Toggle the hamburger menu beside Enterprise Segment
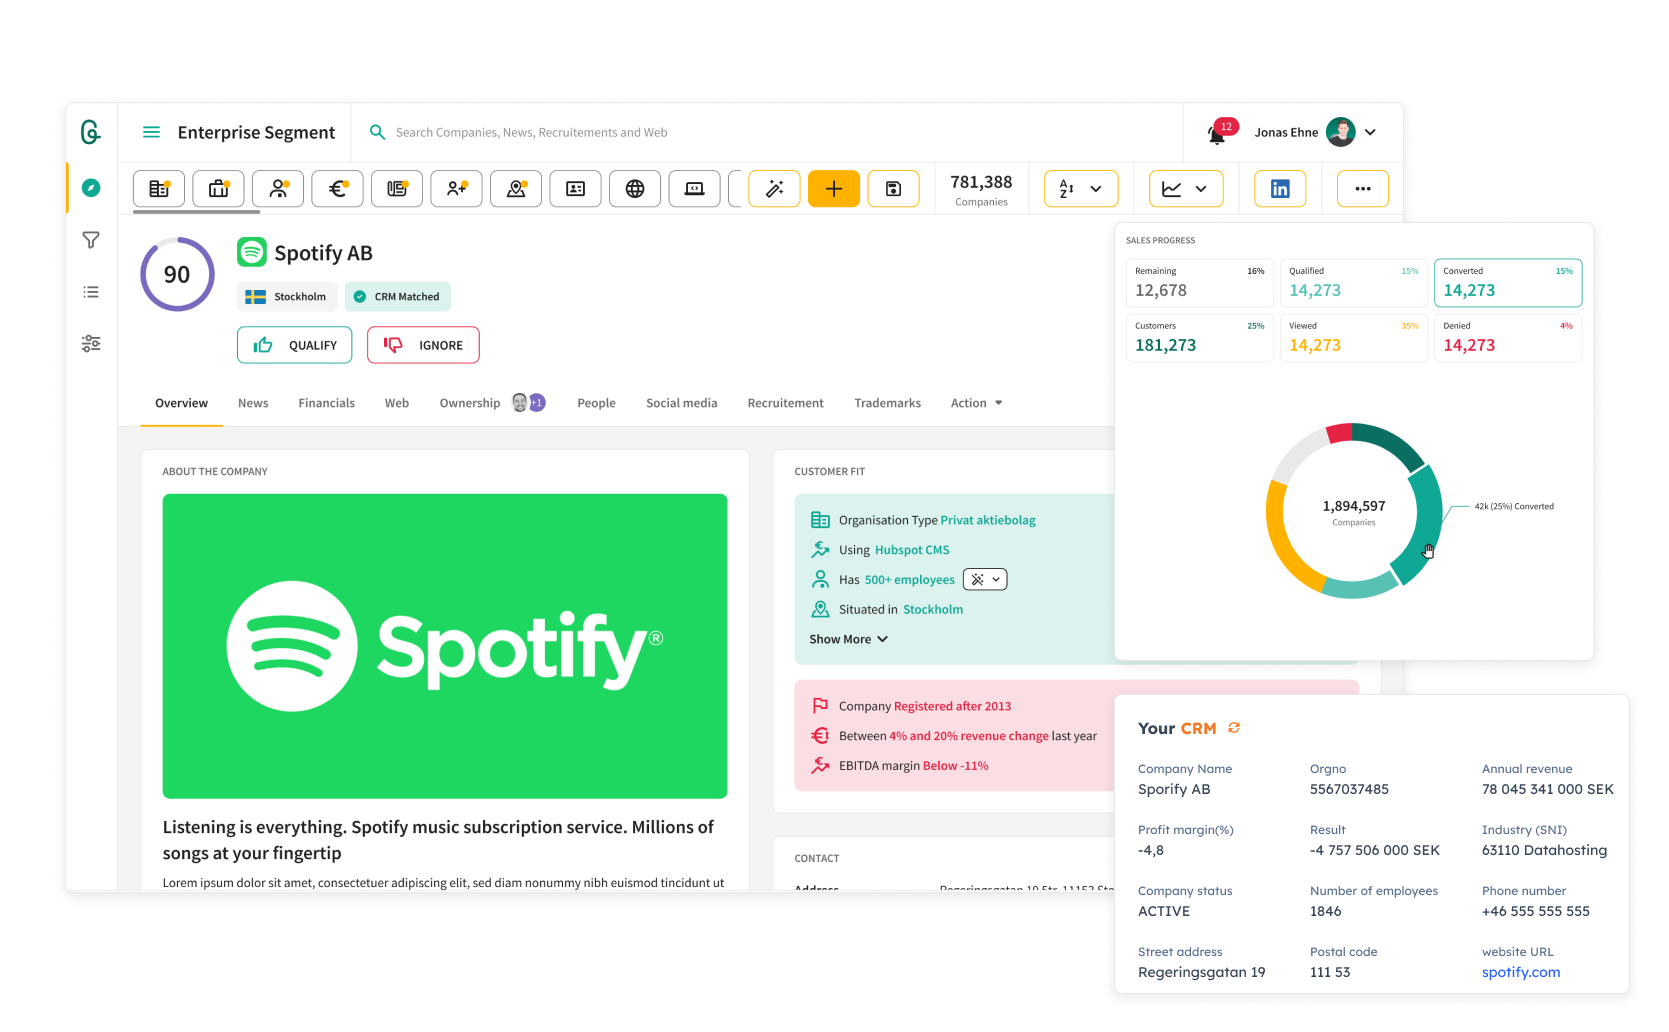Image resolution: width=1669 pixels, height=1032 pixels. pyautogui.click(x=152, y=132)
